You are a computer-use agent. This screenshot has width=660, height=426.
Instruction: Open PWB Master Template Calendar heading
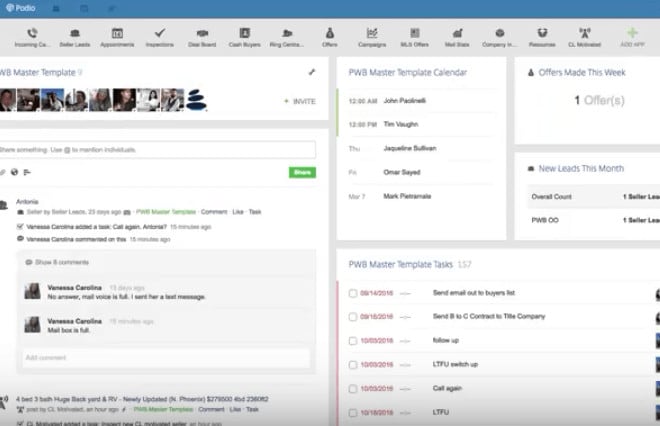pos(407,73)
